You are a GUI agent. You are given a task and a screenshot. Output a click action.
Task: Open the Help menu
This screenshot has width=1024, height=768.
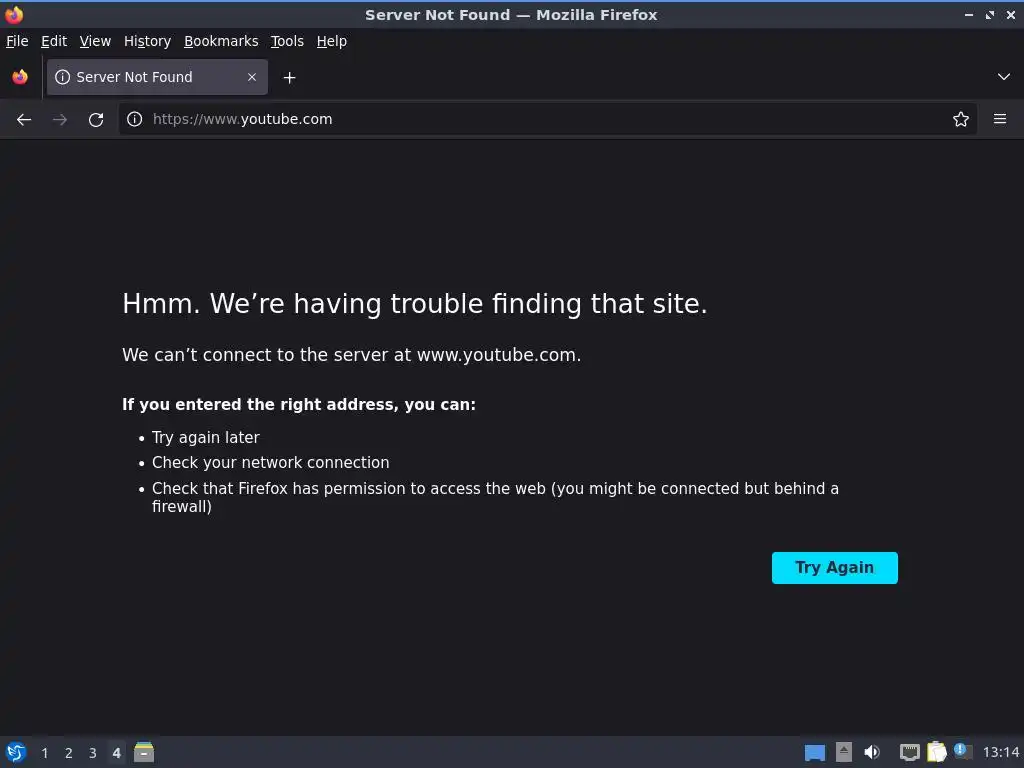332,41
